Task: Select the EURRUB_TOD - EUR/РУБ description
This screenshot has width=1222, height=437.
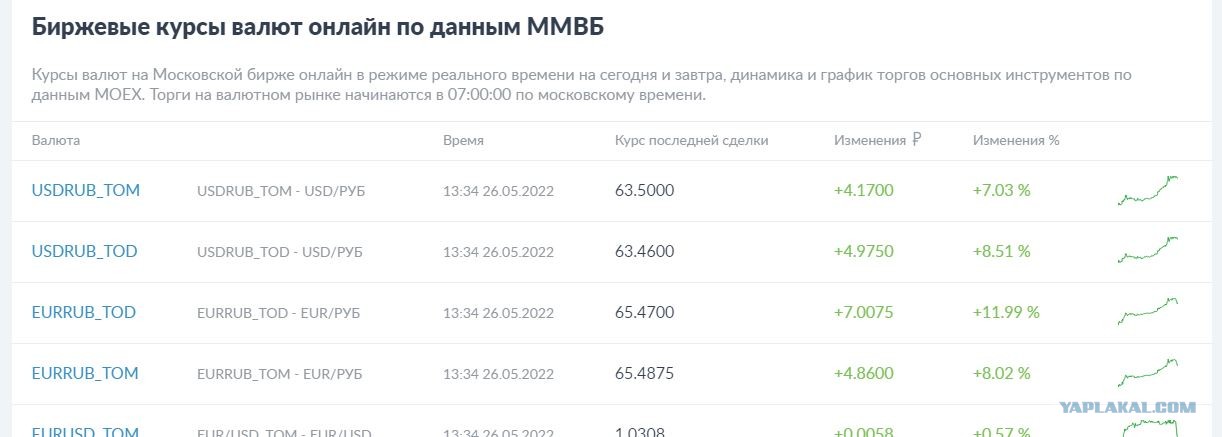Action: coord(279,313)
